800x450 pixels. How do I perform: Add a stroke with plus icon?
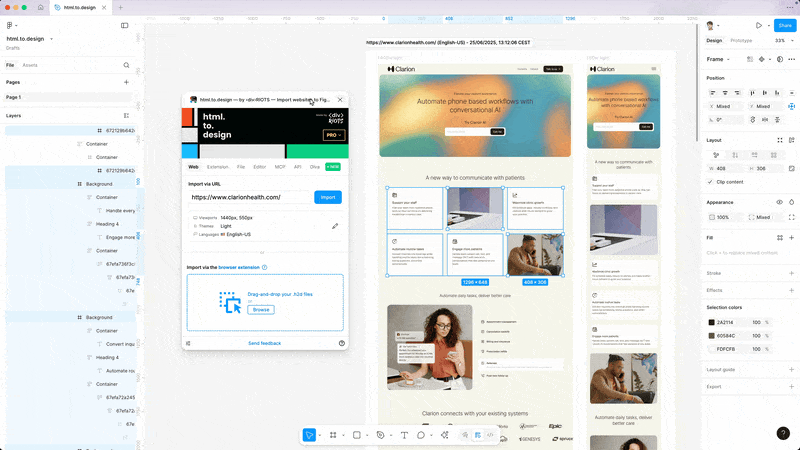pyautogui.click(x=791, y=273)
